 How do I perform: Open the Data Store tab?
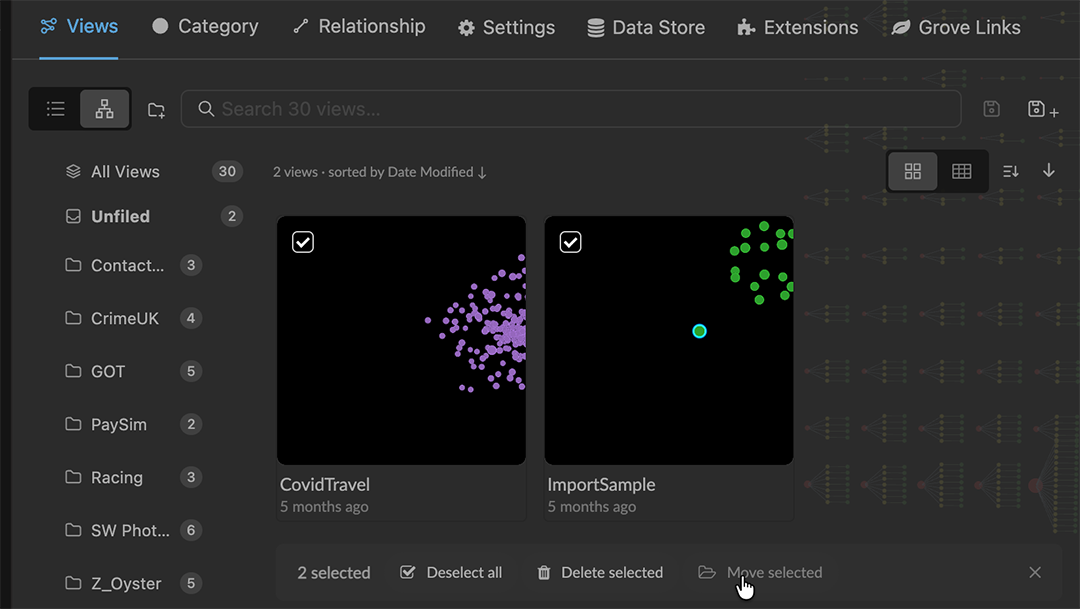point(645,28)
